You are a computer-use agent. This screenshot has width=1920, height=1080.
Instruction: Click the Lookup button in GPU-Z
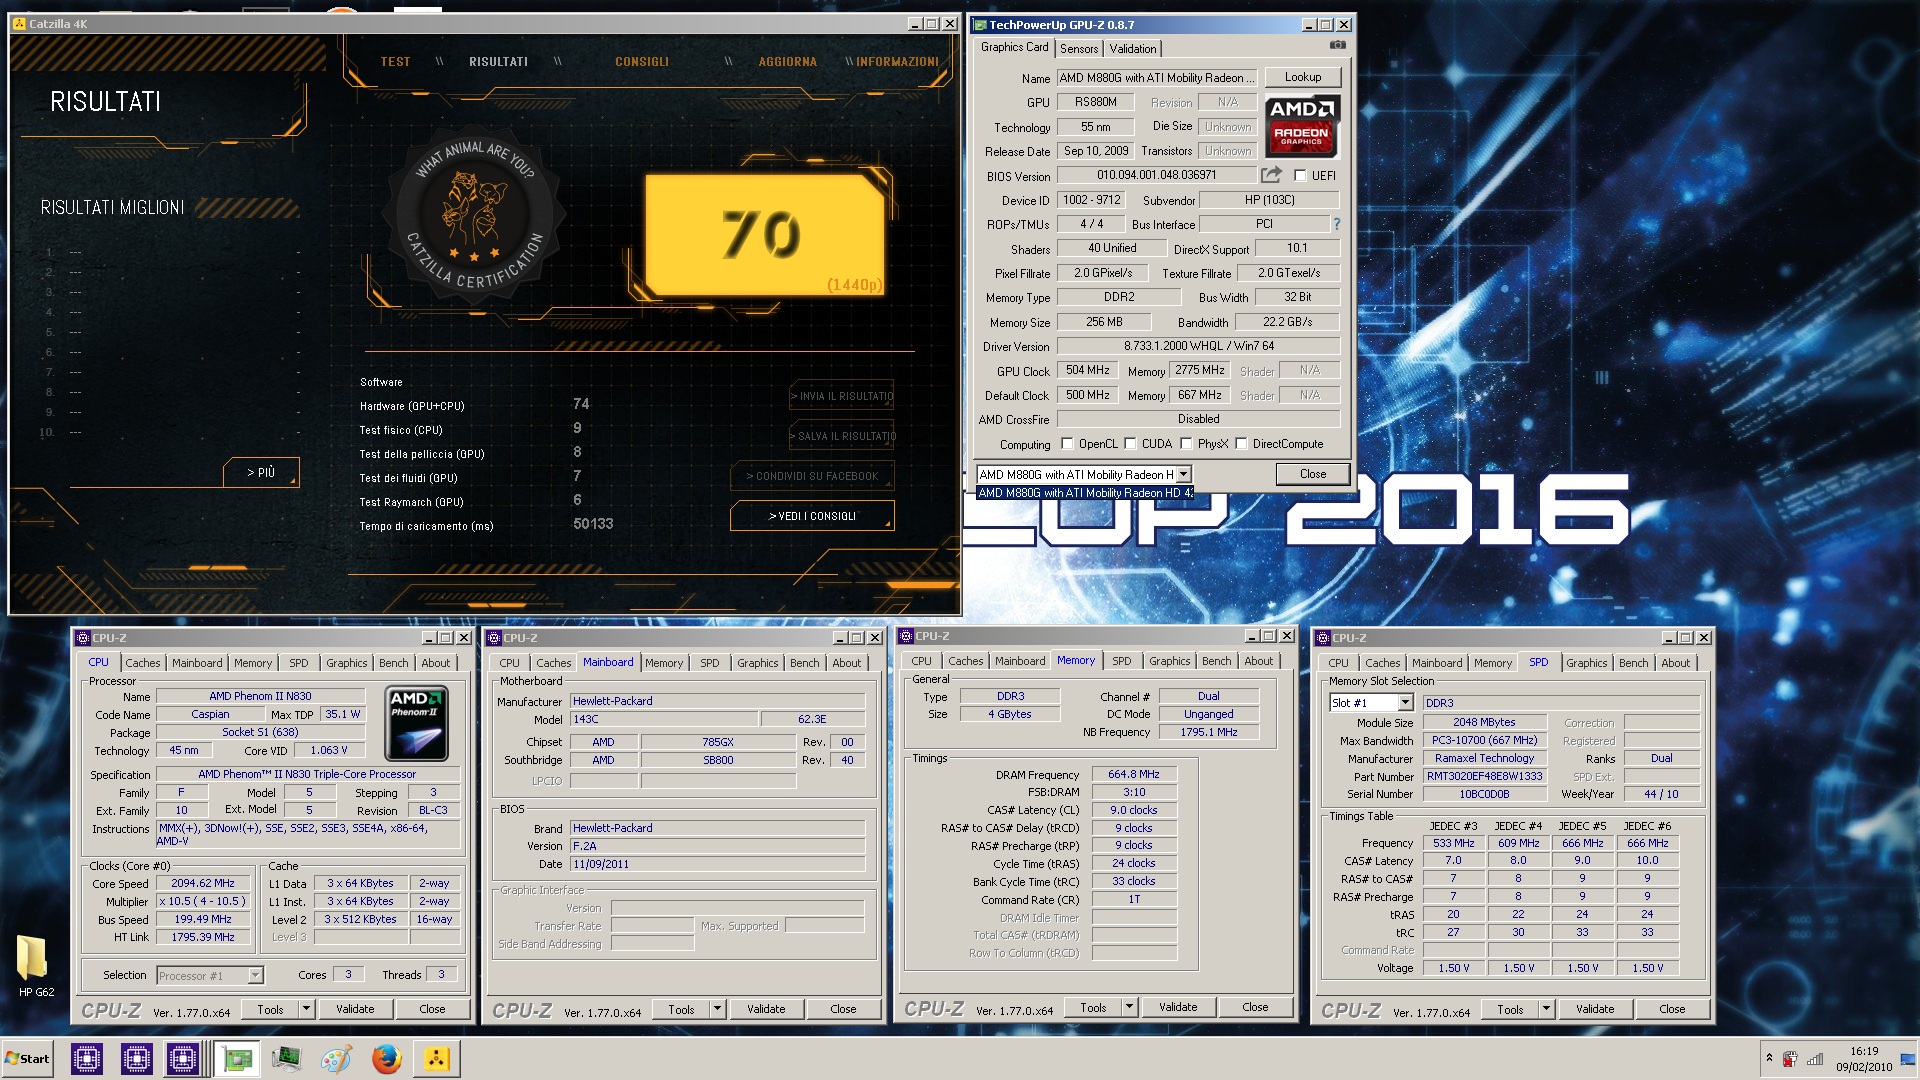[1303, 77]
